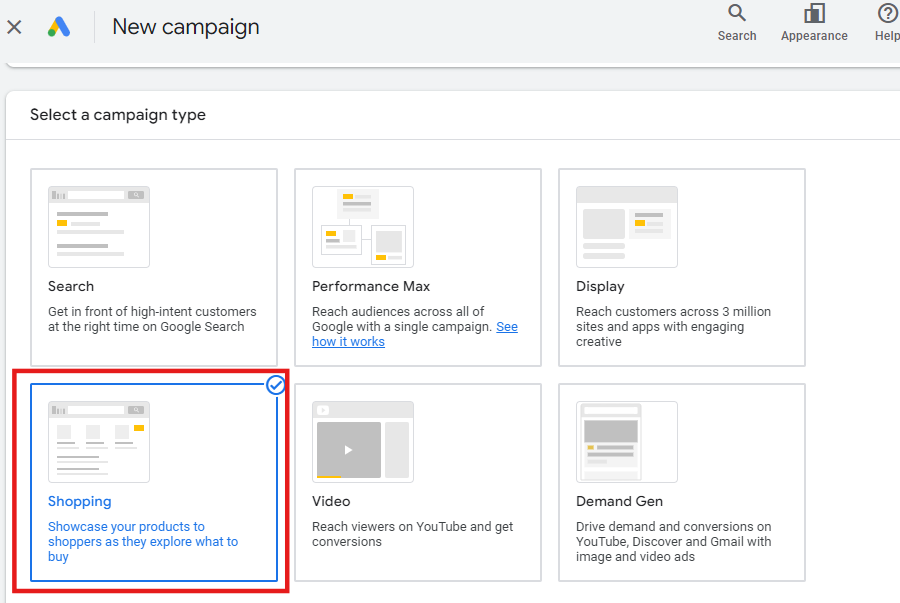Click the Performance Max campaign illustration

click(363, 227)
